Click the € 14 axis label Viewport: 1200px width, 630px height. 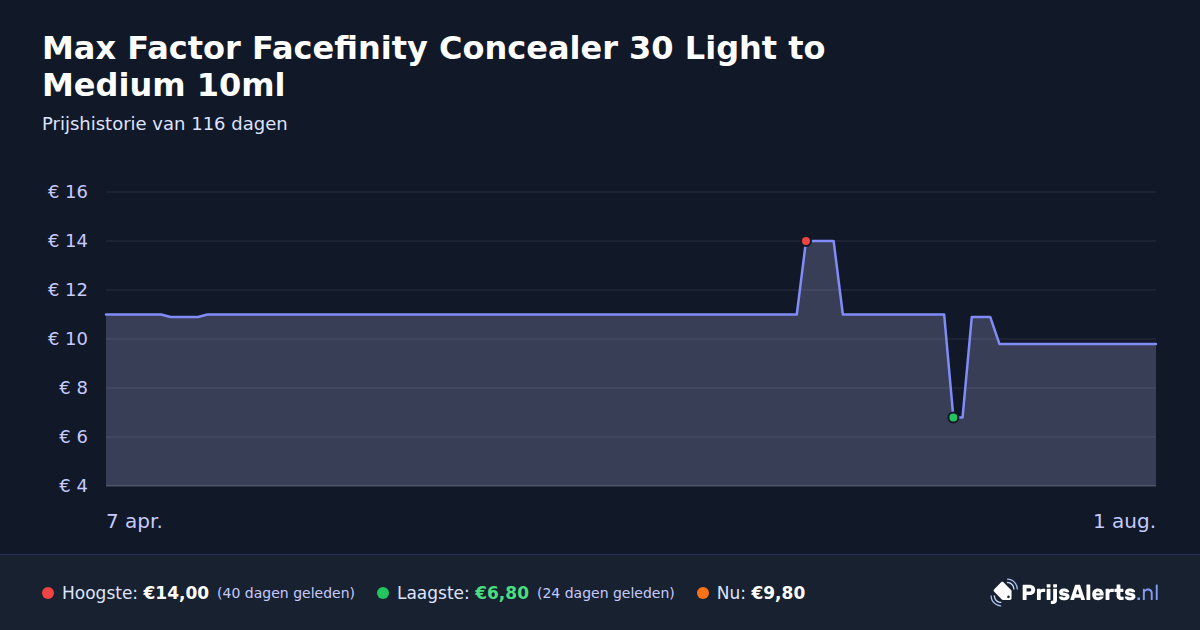point(68,241)
